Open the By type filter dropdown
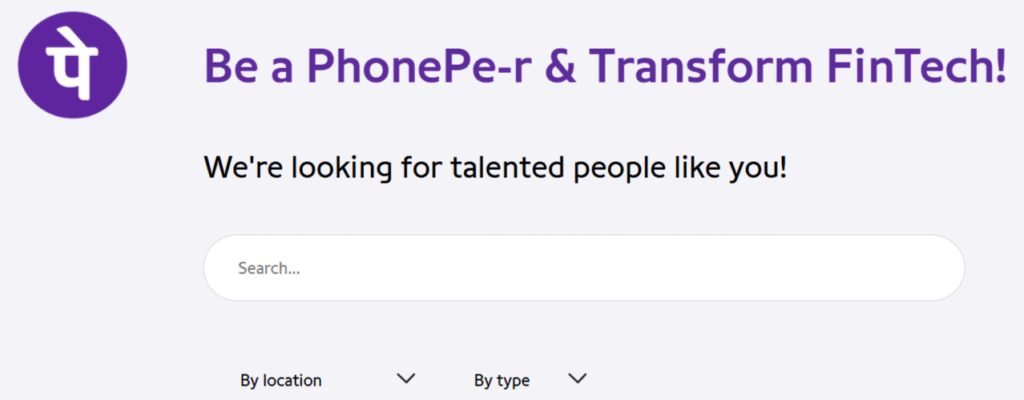This screenshot has height=400, width=1024. point(530,379)
